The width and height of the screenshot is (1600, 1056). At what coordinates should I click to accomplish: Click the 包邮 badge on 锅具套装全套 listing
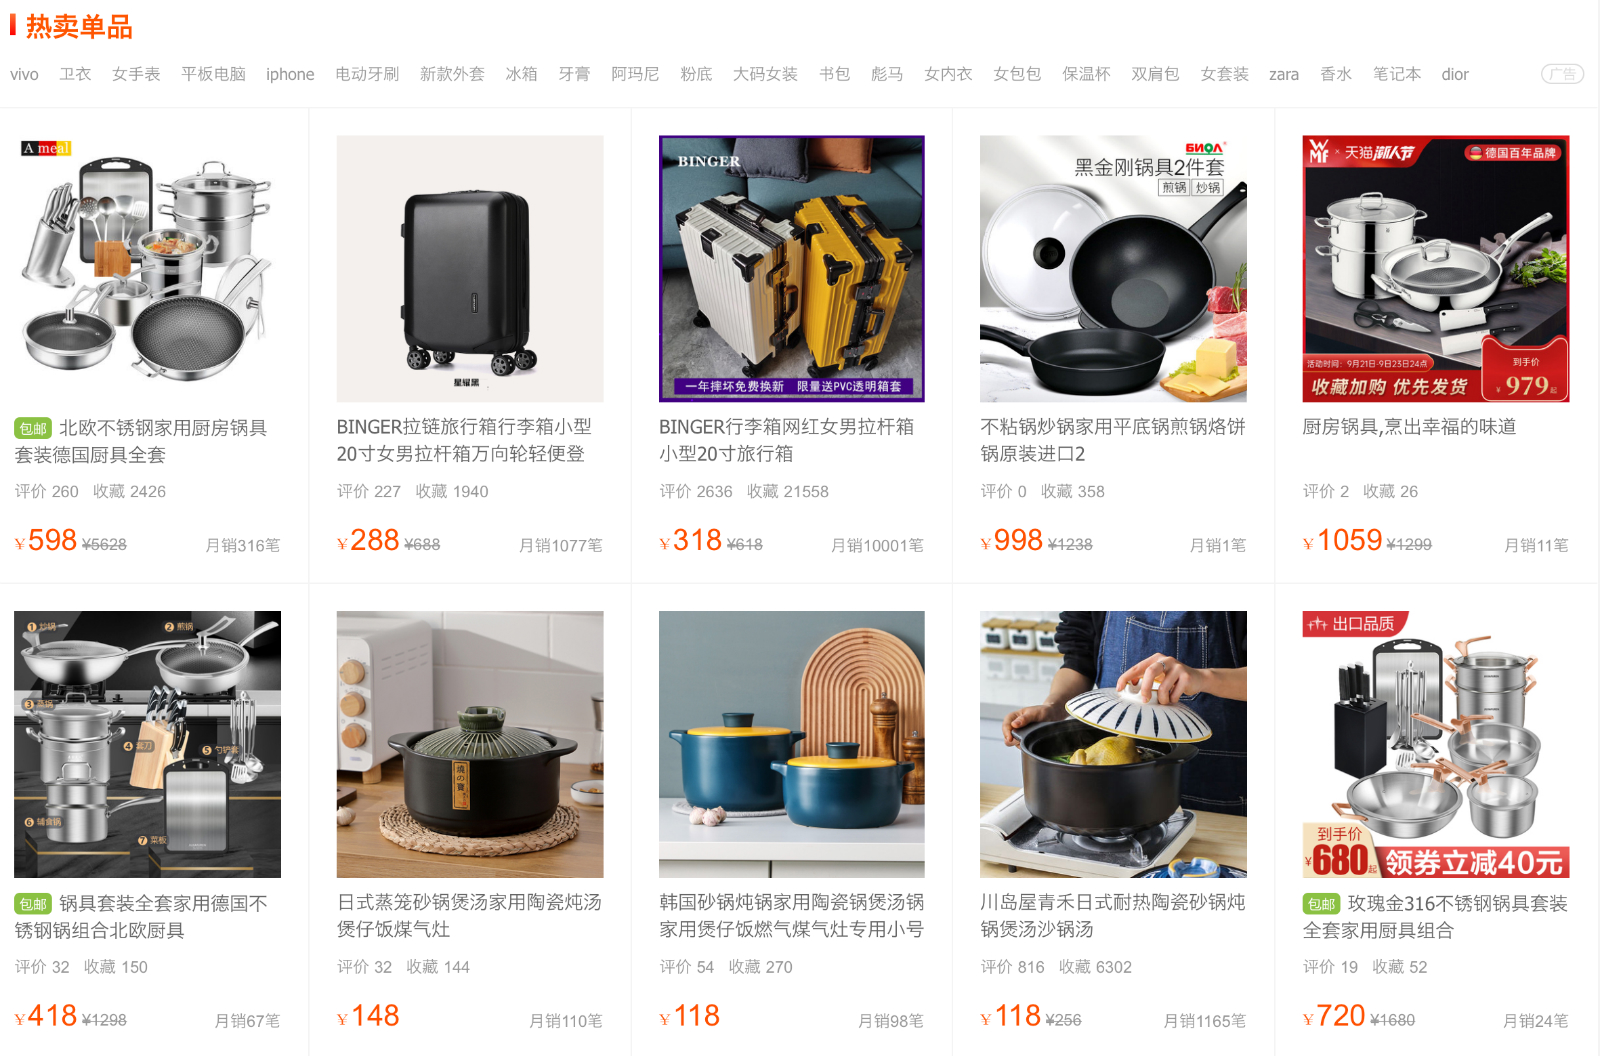point(33,904)
